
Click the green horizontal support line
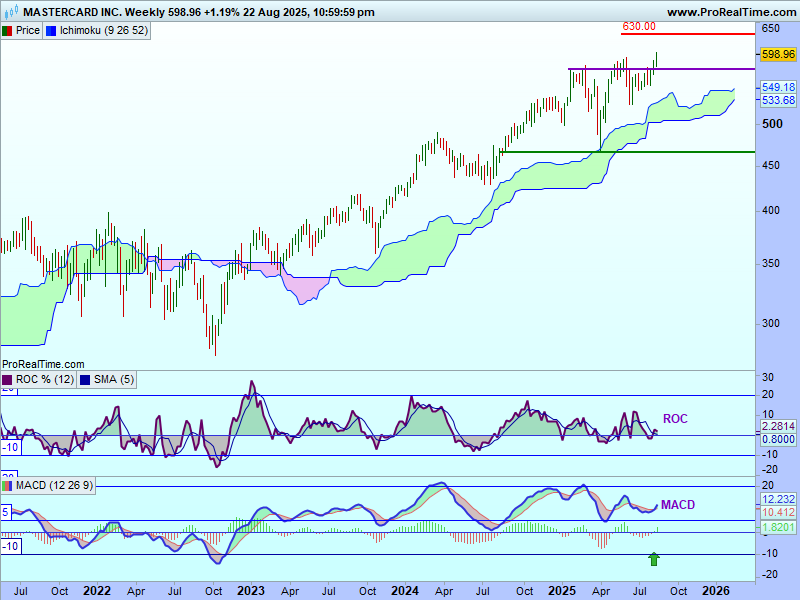628,152
